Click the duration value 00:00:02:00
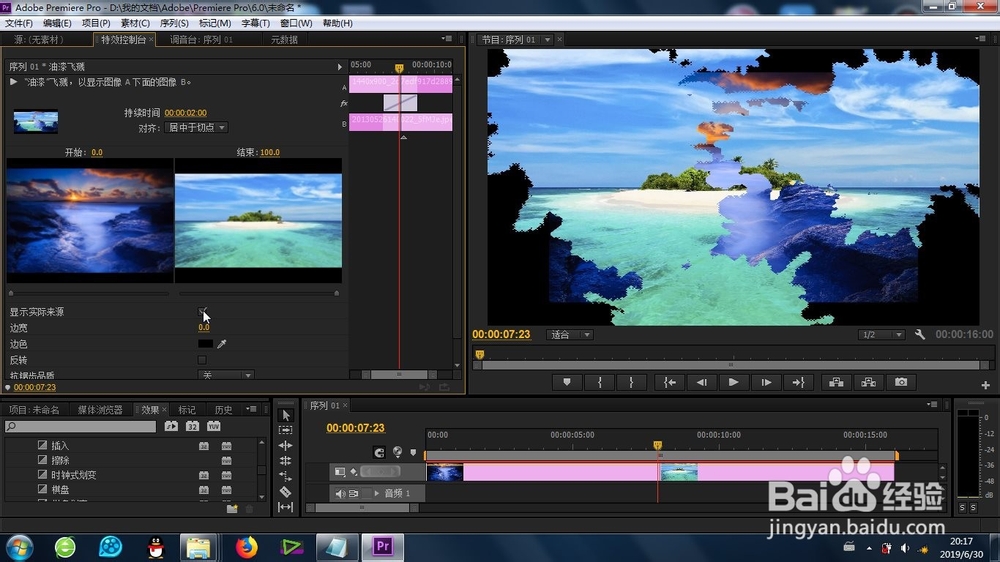1000x562 pixels. click(186, 113)
